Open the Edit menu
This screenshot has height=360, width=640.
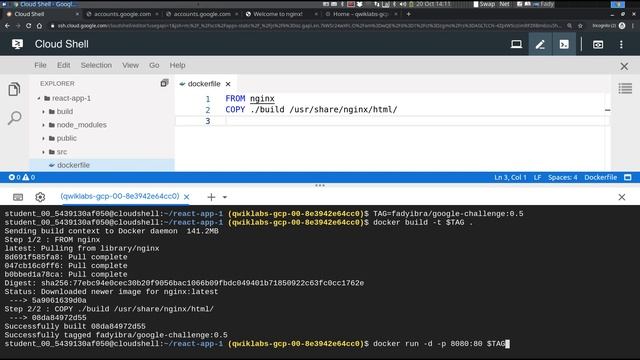(x=63, y=65)
